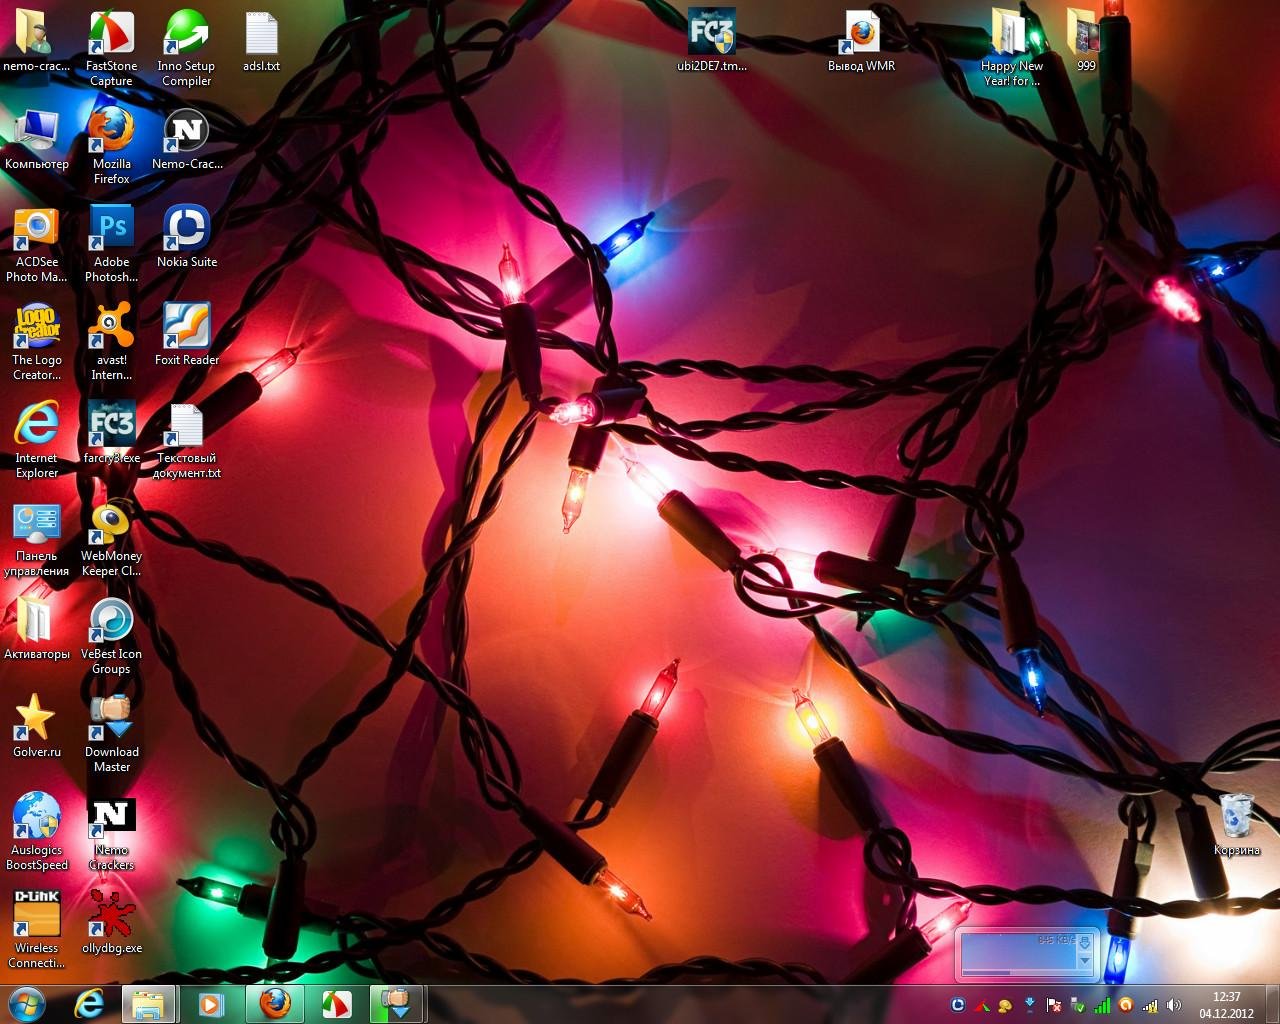
Task: Open the Golver.ru star shortcut
Action: pyautogui.click(x=37, y=728)
